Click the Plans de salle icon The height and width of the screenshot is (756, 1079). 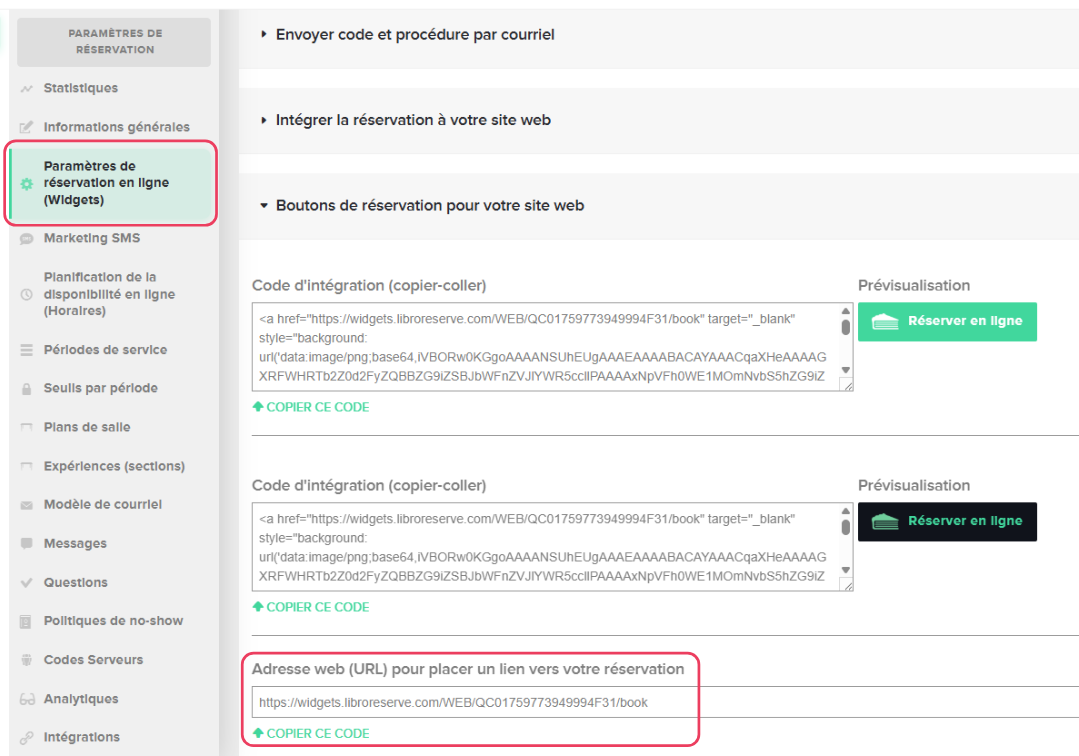coord(25,427)
